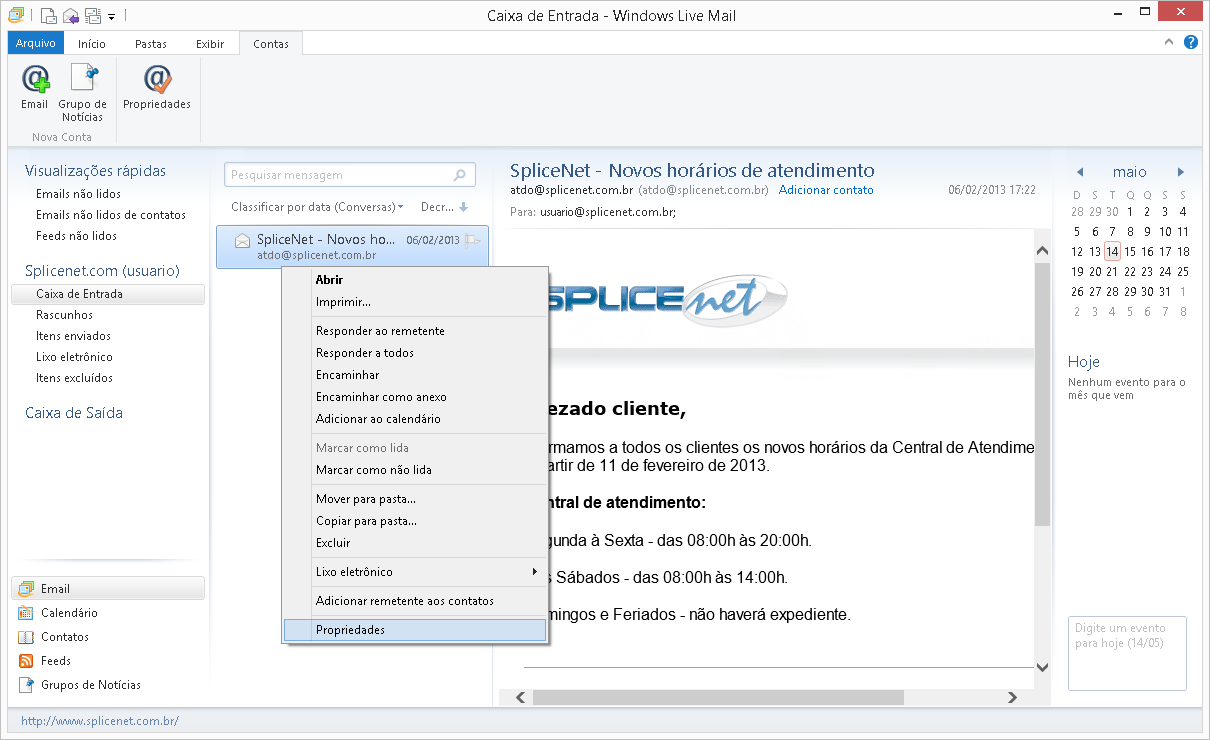1210x740 pixels.
Task: Choose Mover para pasta... menu entry
Action: pos(416,499)
